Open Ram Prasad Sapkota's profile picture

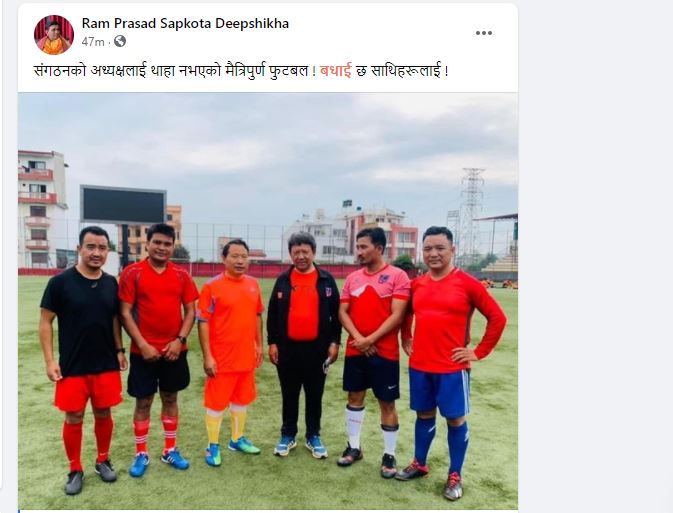click(x=54, y=34)
